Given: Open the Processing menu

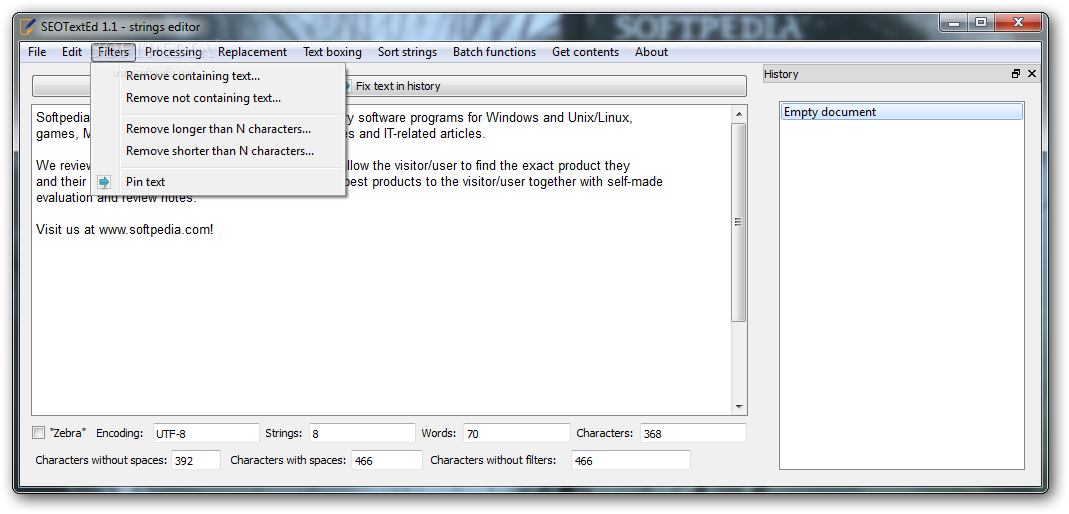Looking at the screenshot, I should [x=173, y=52].
